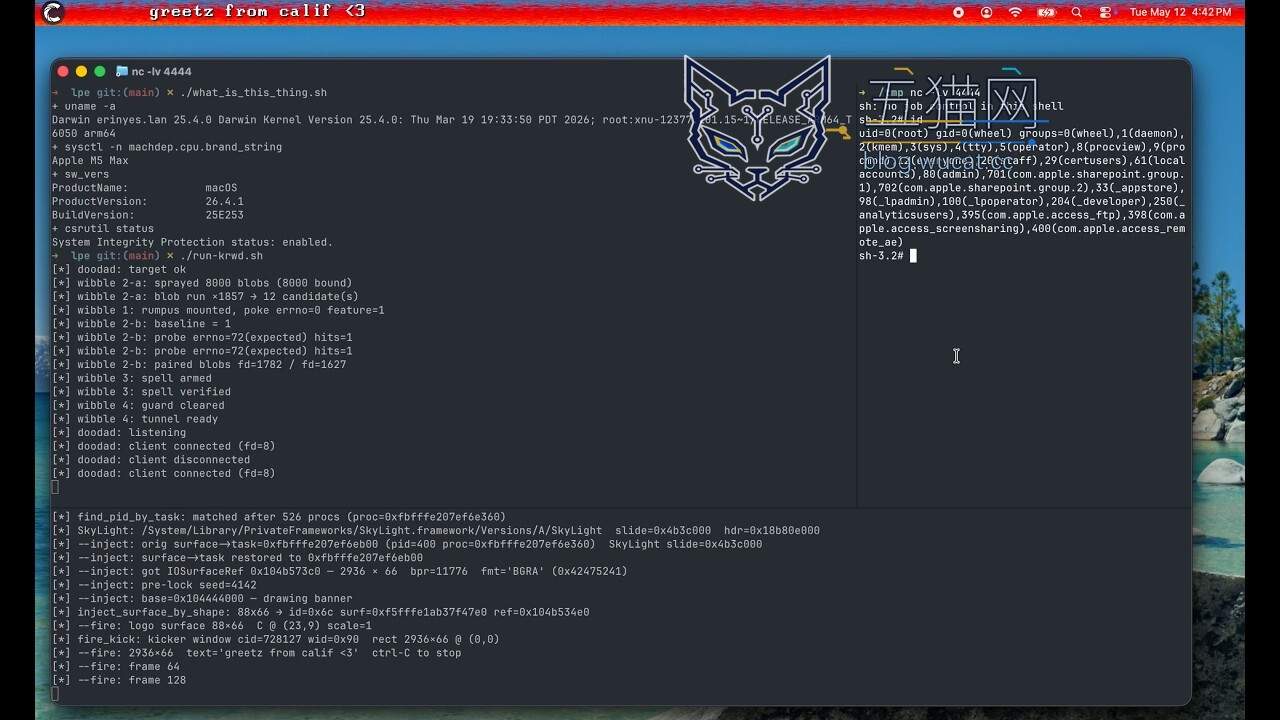Click the SkyLight.framework path line

pos(436,531)
